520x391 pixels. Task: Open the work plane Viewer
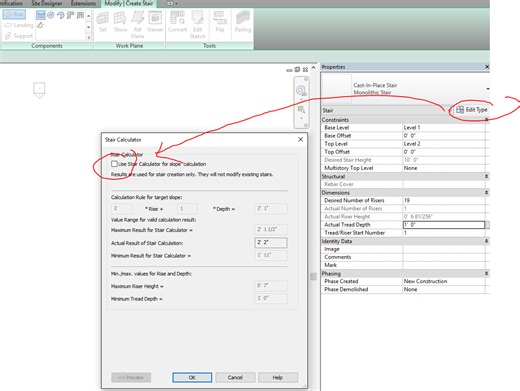click(155, 22)
